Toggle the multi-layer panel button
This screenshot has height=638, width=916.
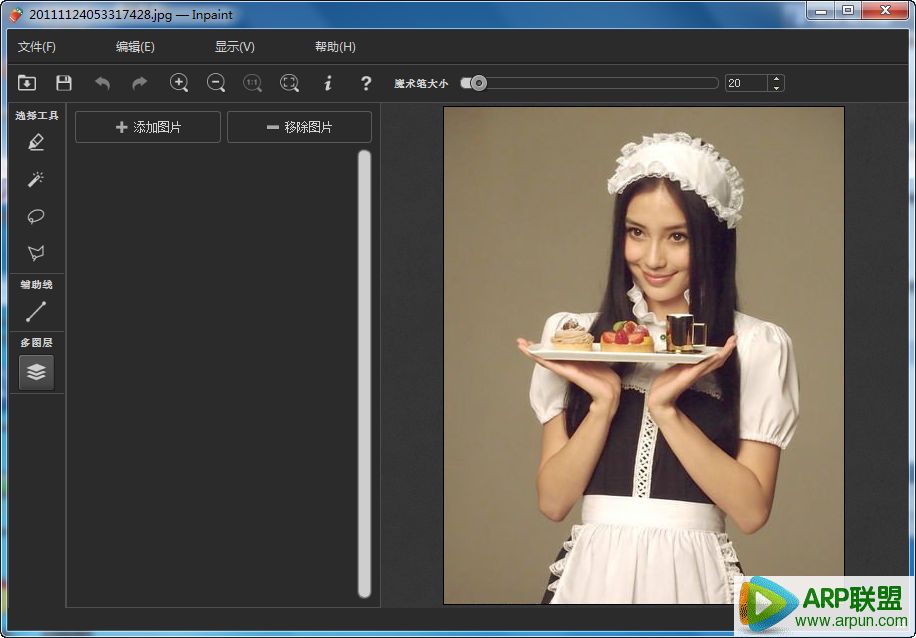[x=36, y=372]
